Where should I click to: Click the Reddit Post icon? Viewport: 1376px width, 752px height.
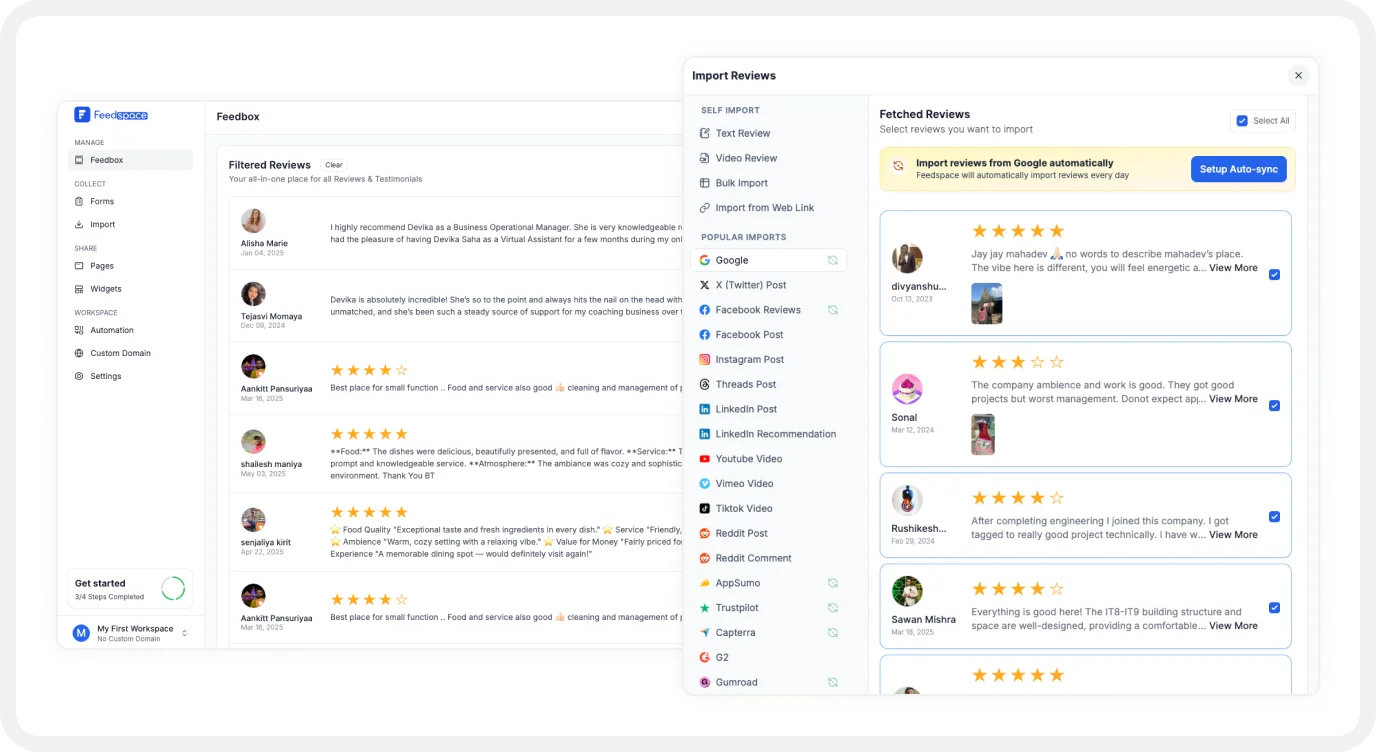point(705,534)
